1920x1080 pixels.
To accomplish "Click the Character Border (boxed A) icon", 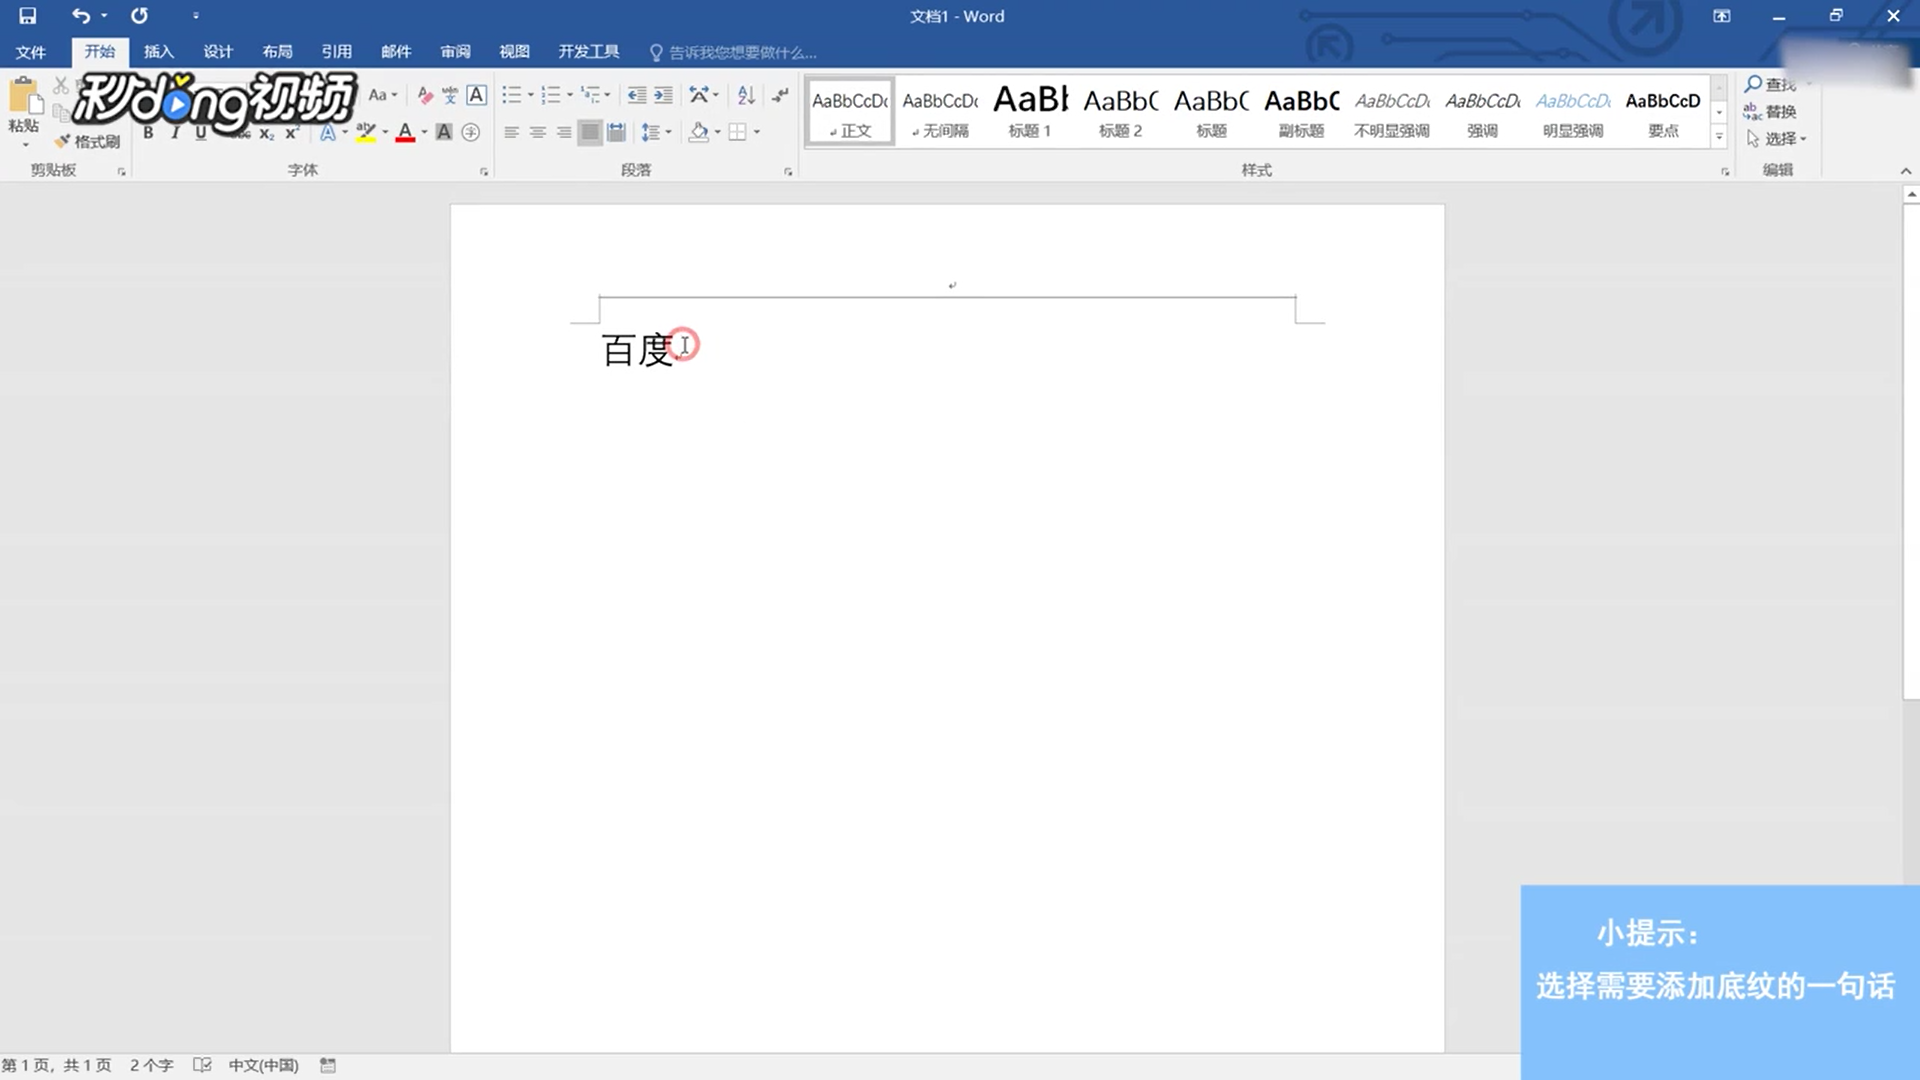I will (477, 96).
